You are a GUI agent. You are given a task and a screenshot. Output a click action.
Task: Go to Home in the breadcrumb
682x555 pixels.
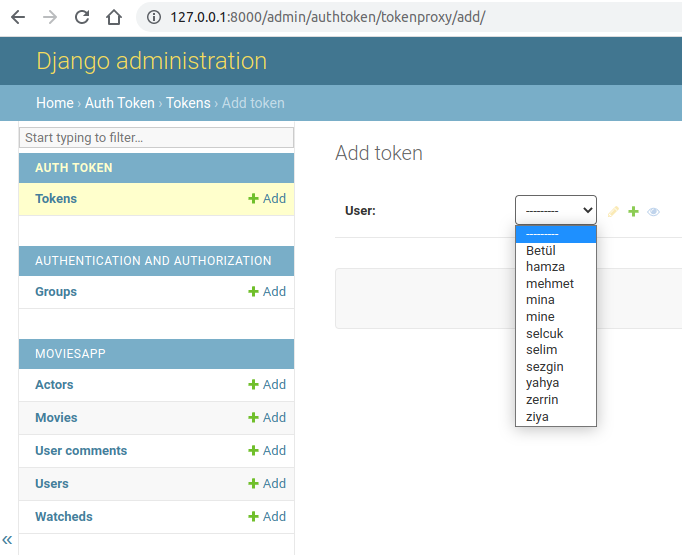point(55,103)
